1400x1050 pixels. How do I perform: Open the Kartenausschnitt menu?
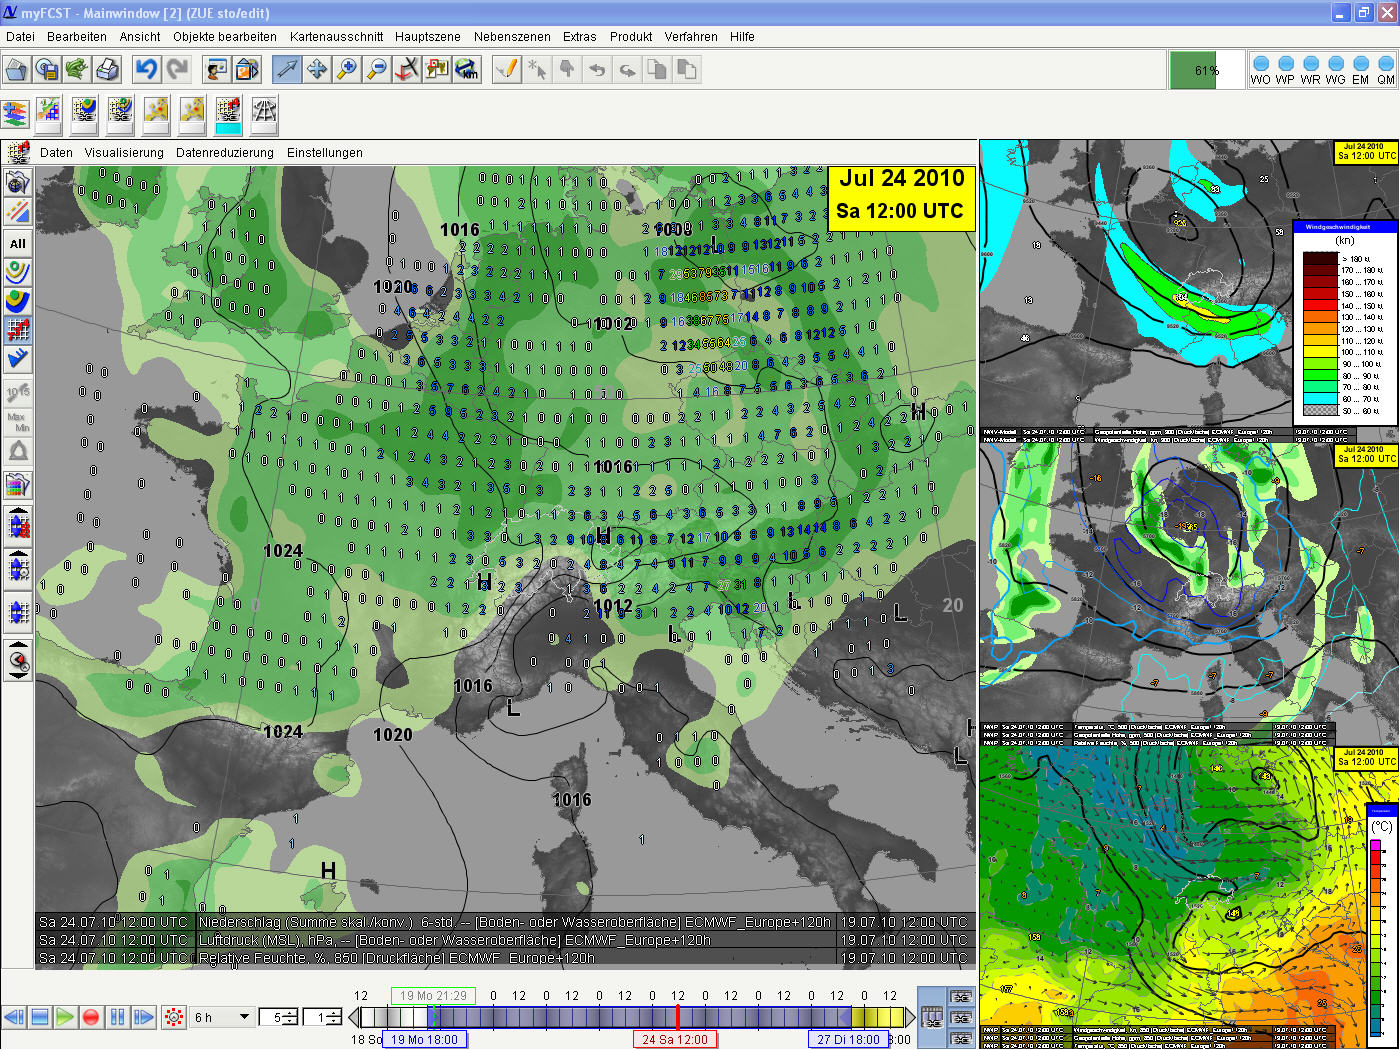point(336,36)
